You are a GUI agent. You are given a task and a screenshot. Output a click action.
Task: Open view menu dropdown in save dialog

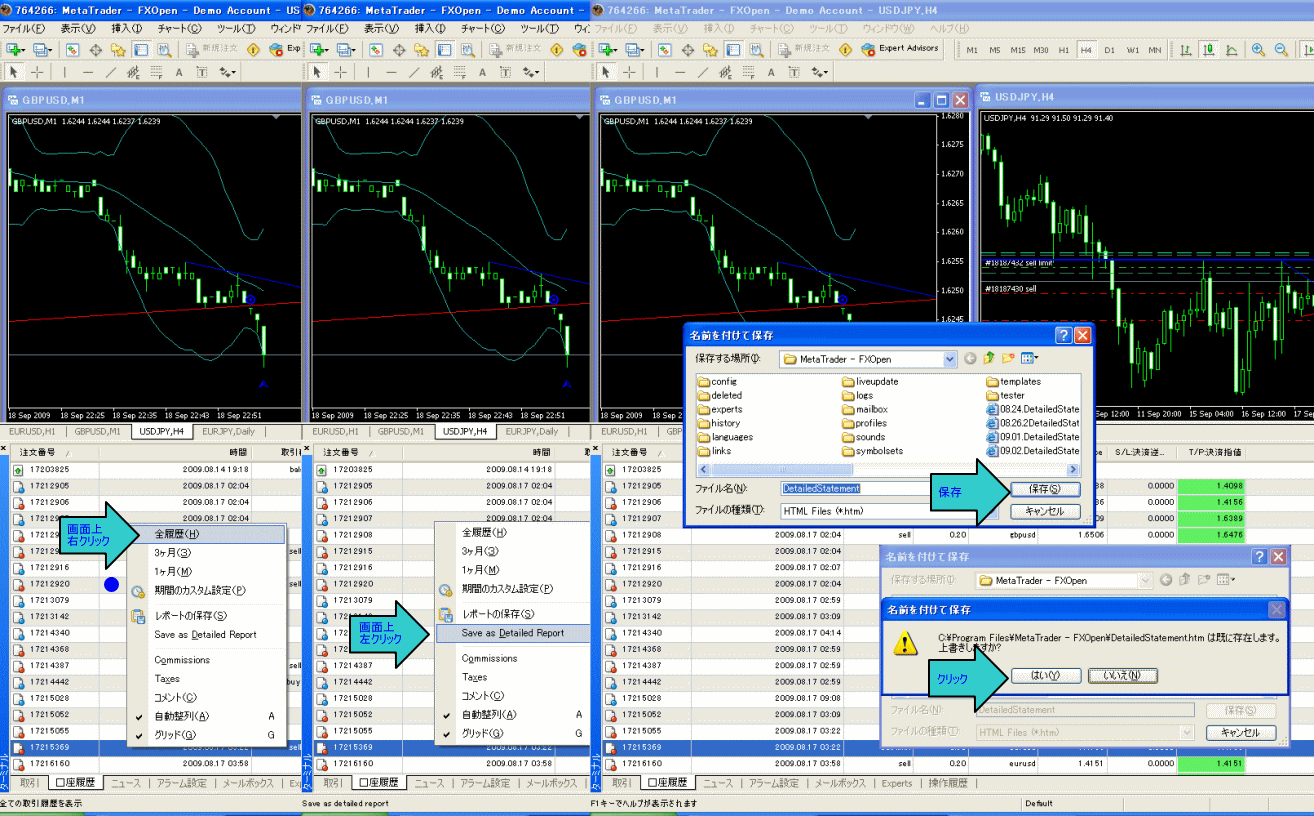pyautogui.click(x=1029, y=358)
